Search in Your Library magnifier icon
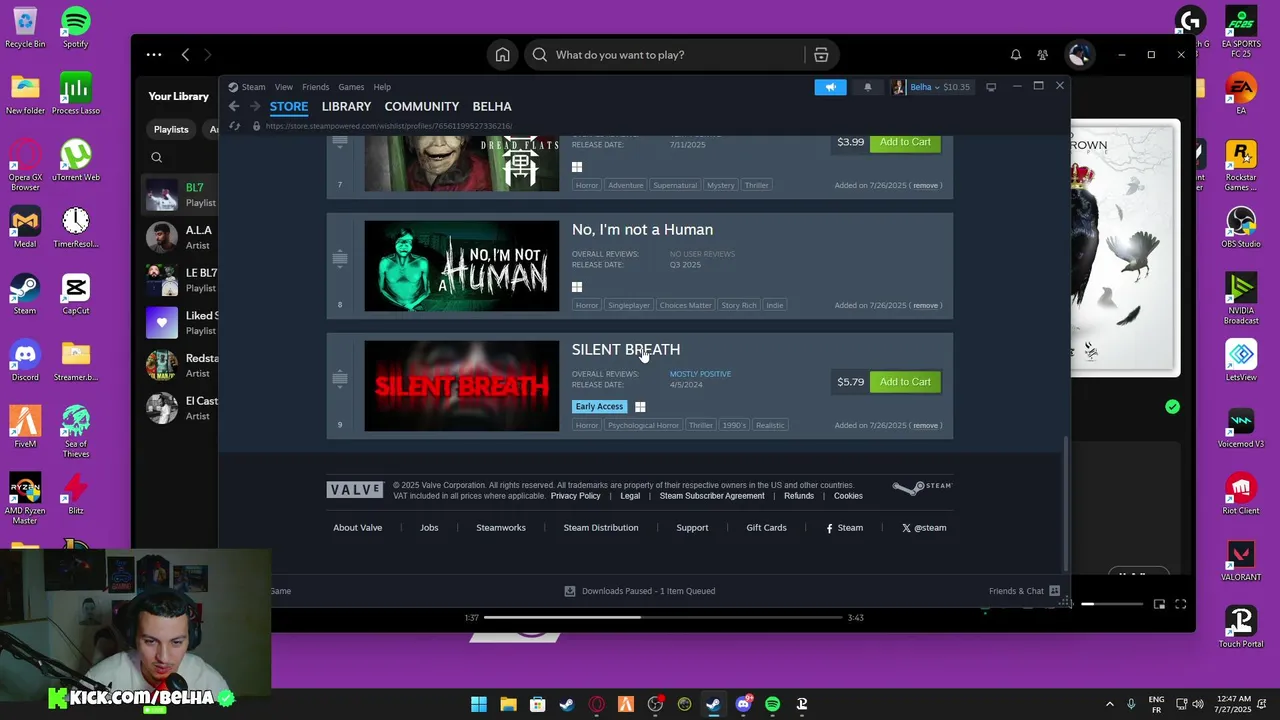Viewport: 1280px width, 720px height. point(157,157)
